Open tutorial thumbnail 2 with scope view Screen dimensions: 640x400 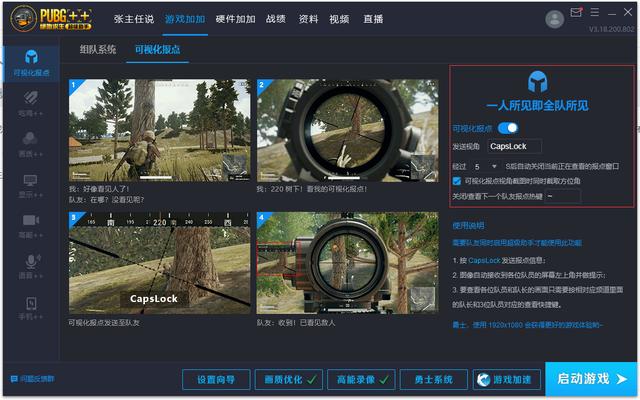348,131
